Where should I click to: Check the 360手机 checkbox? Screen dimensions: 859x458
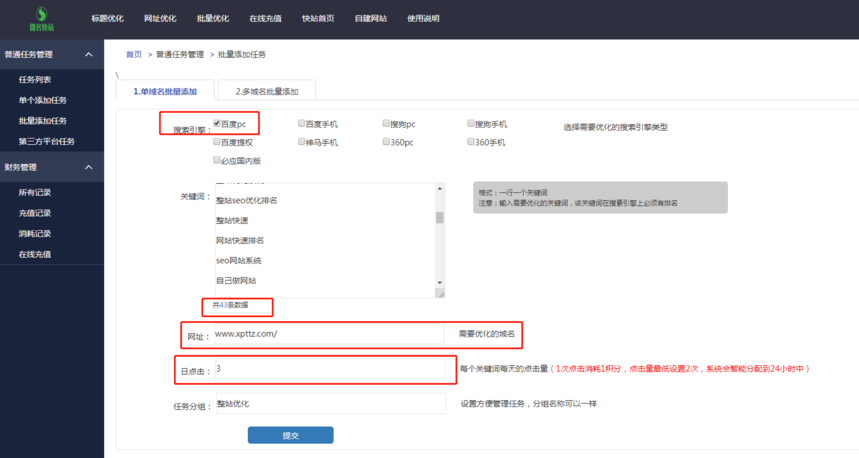[x=471, y=141]
